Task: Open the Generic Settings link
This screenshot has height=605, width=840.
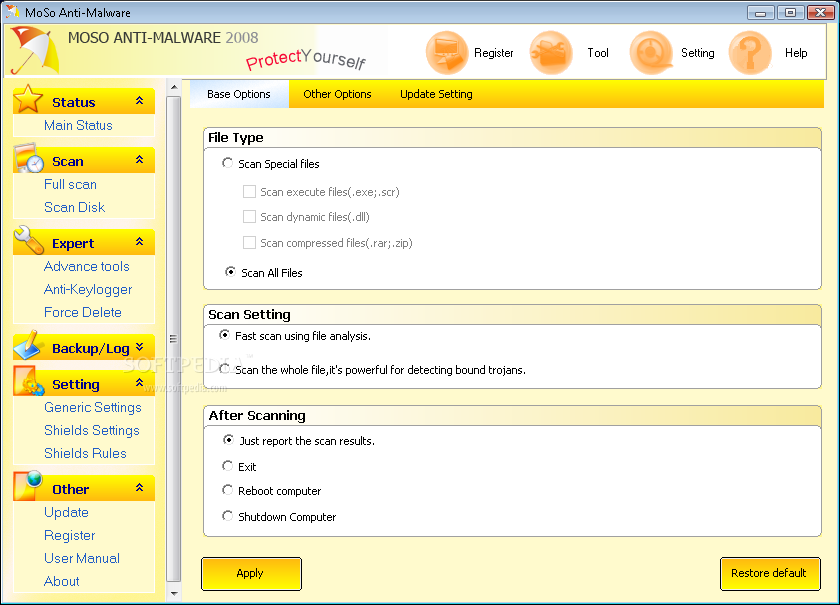Action: (x=93, y=408)
